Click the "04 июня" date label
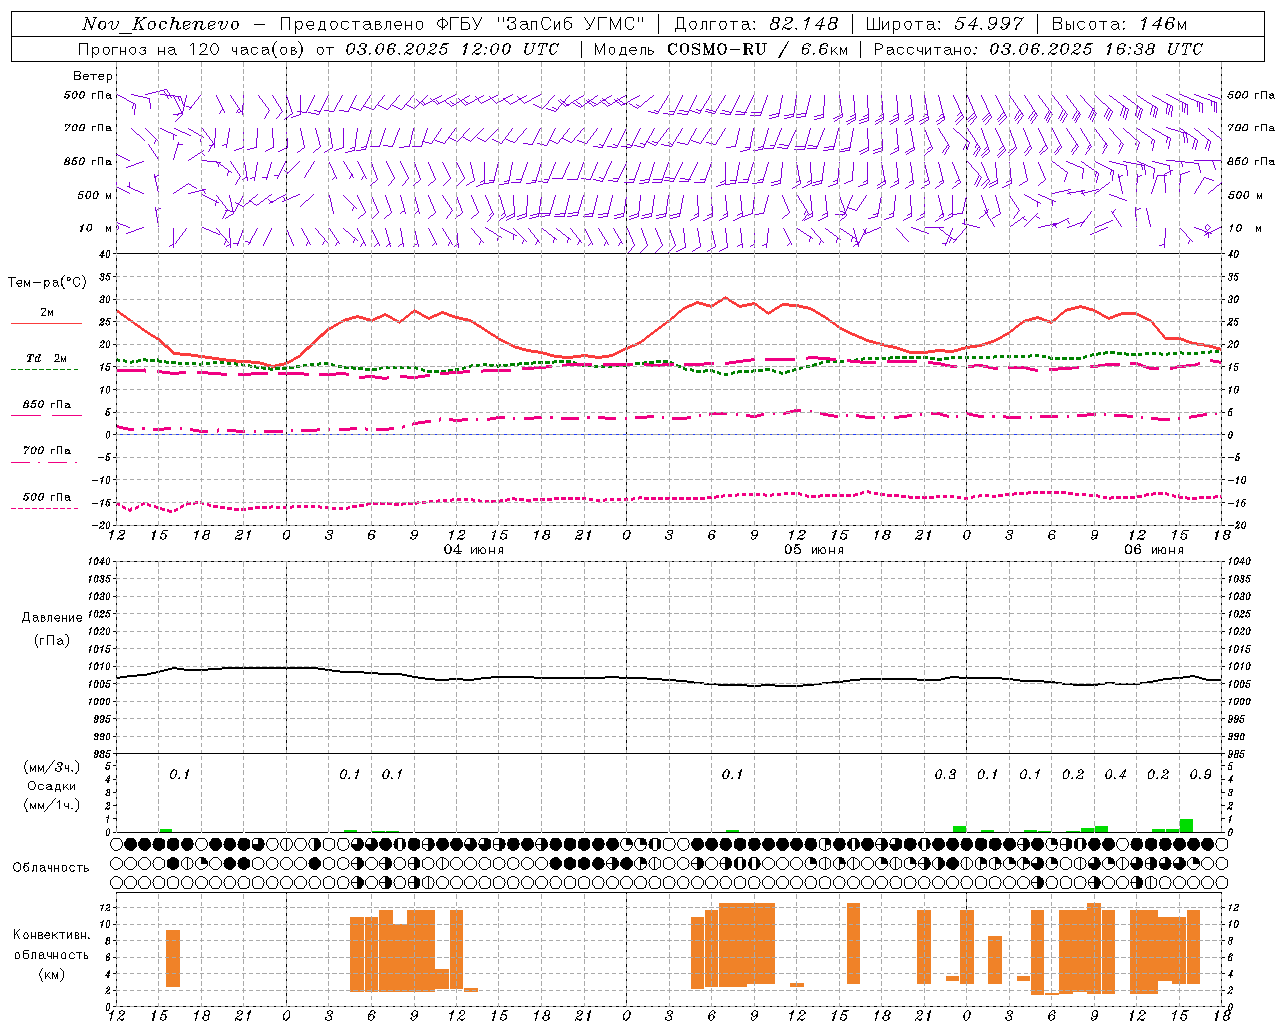Viewport: 1280px width, 1024px height. coord(474,550)
